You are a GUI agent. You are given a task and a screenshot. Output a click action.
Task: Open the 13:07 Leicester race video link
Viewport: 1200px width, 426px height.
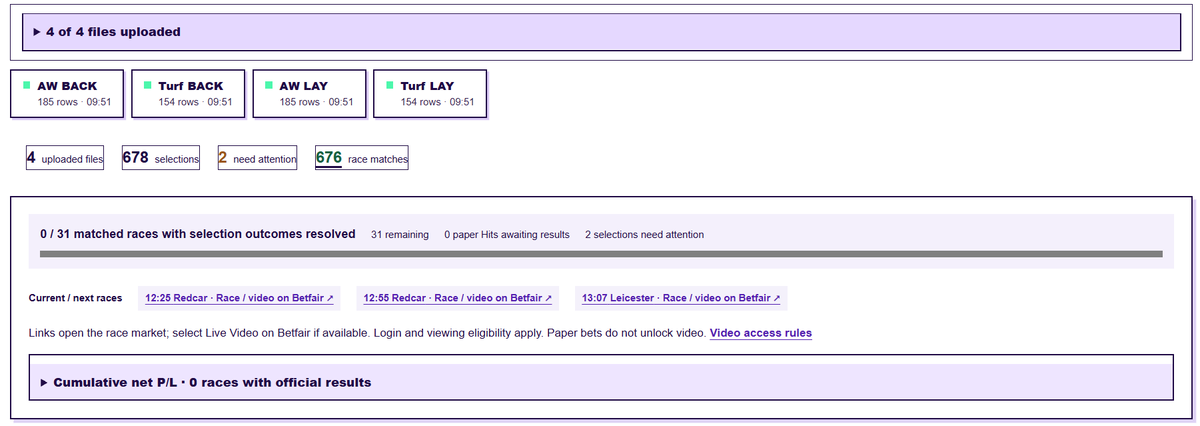coord(681,298)
